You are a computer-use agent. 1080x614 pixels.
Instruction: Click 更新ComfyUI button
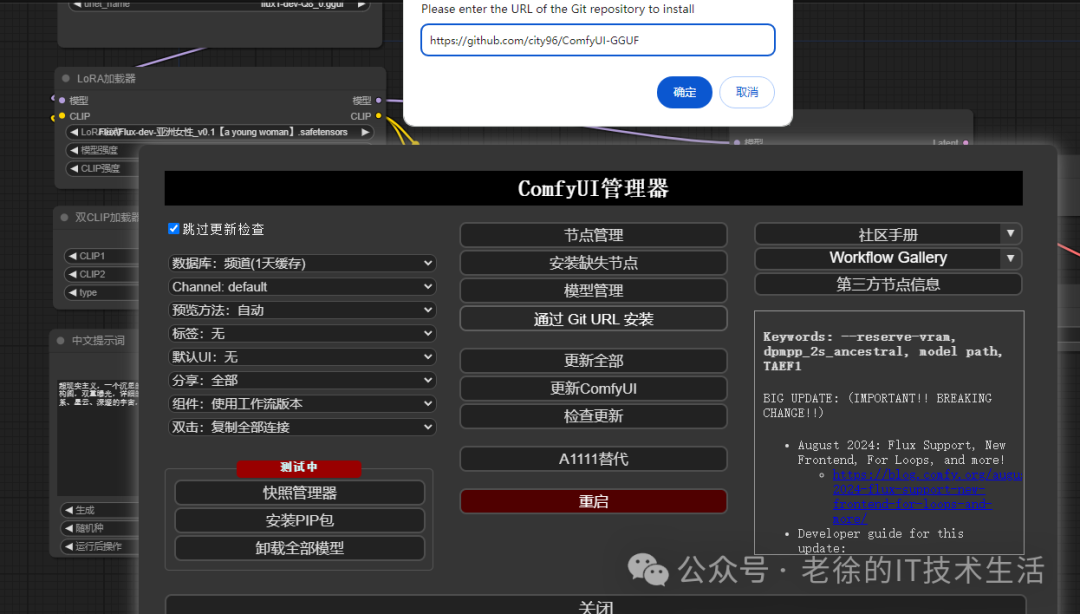pyautogui.click(x=593, y=389)
